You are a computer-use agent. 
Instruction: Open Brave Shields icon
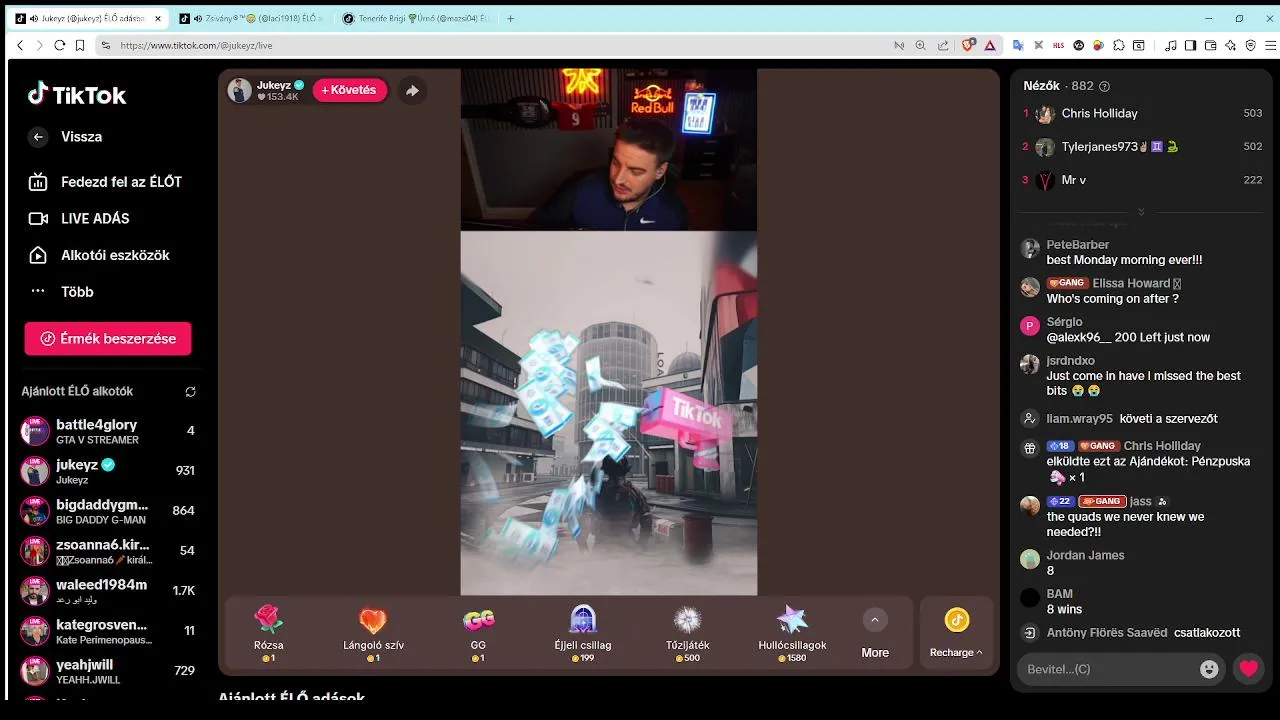click(968, 45)
